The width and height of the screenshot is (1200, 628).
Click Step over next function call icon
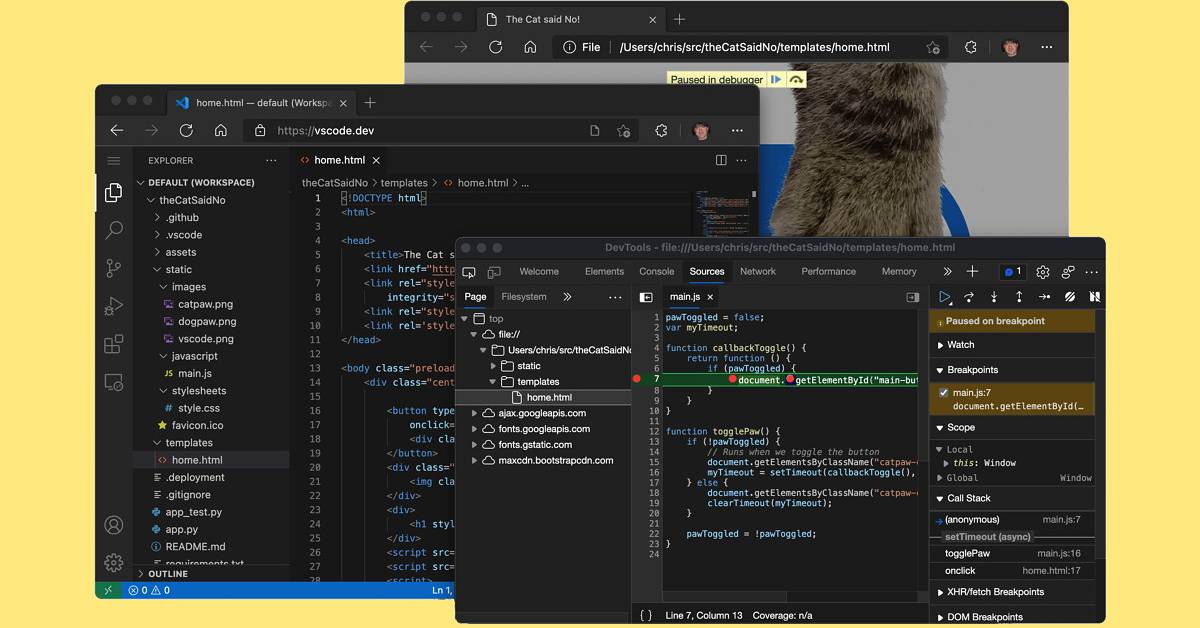969,297
